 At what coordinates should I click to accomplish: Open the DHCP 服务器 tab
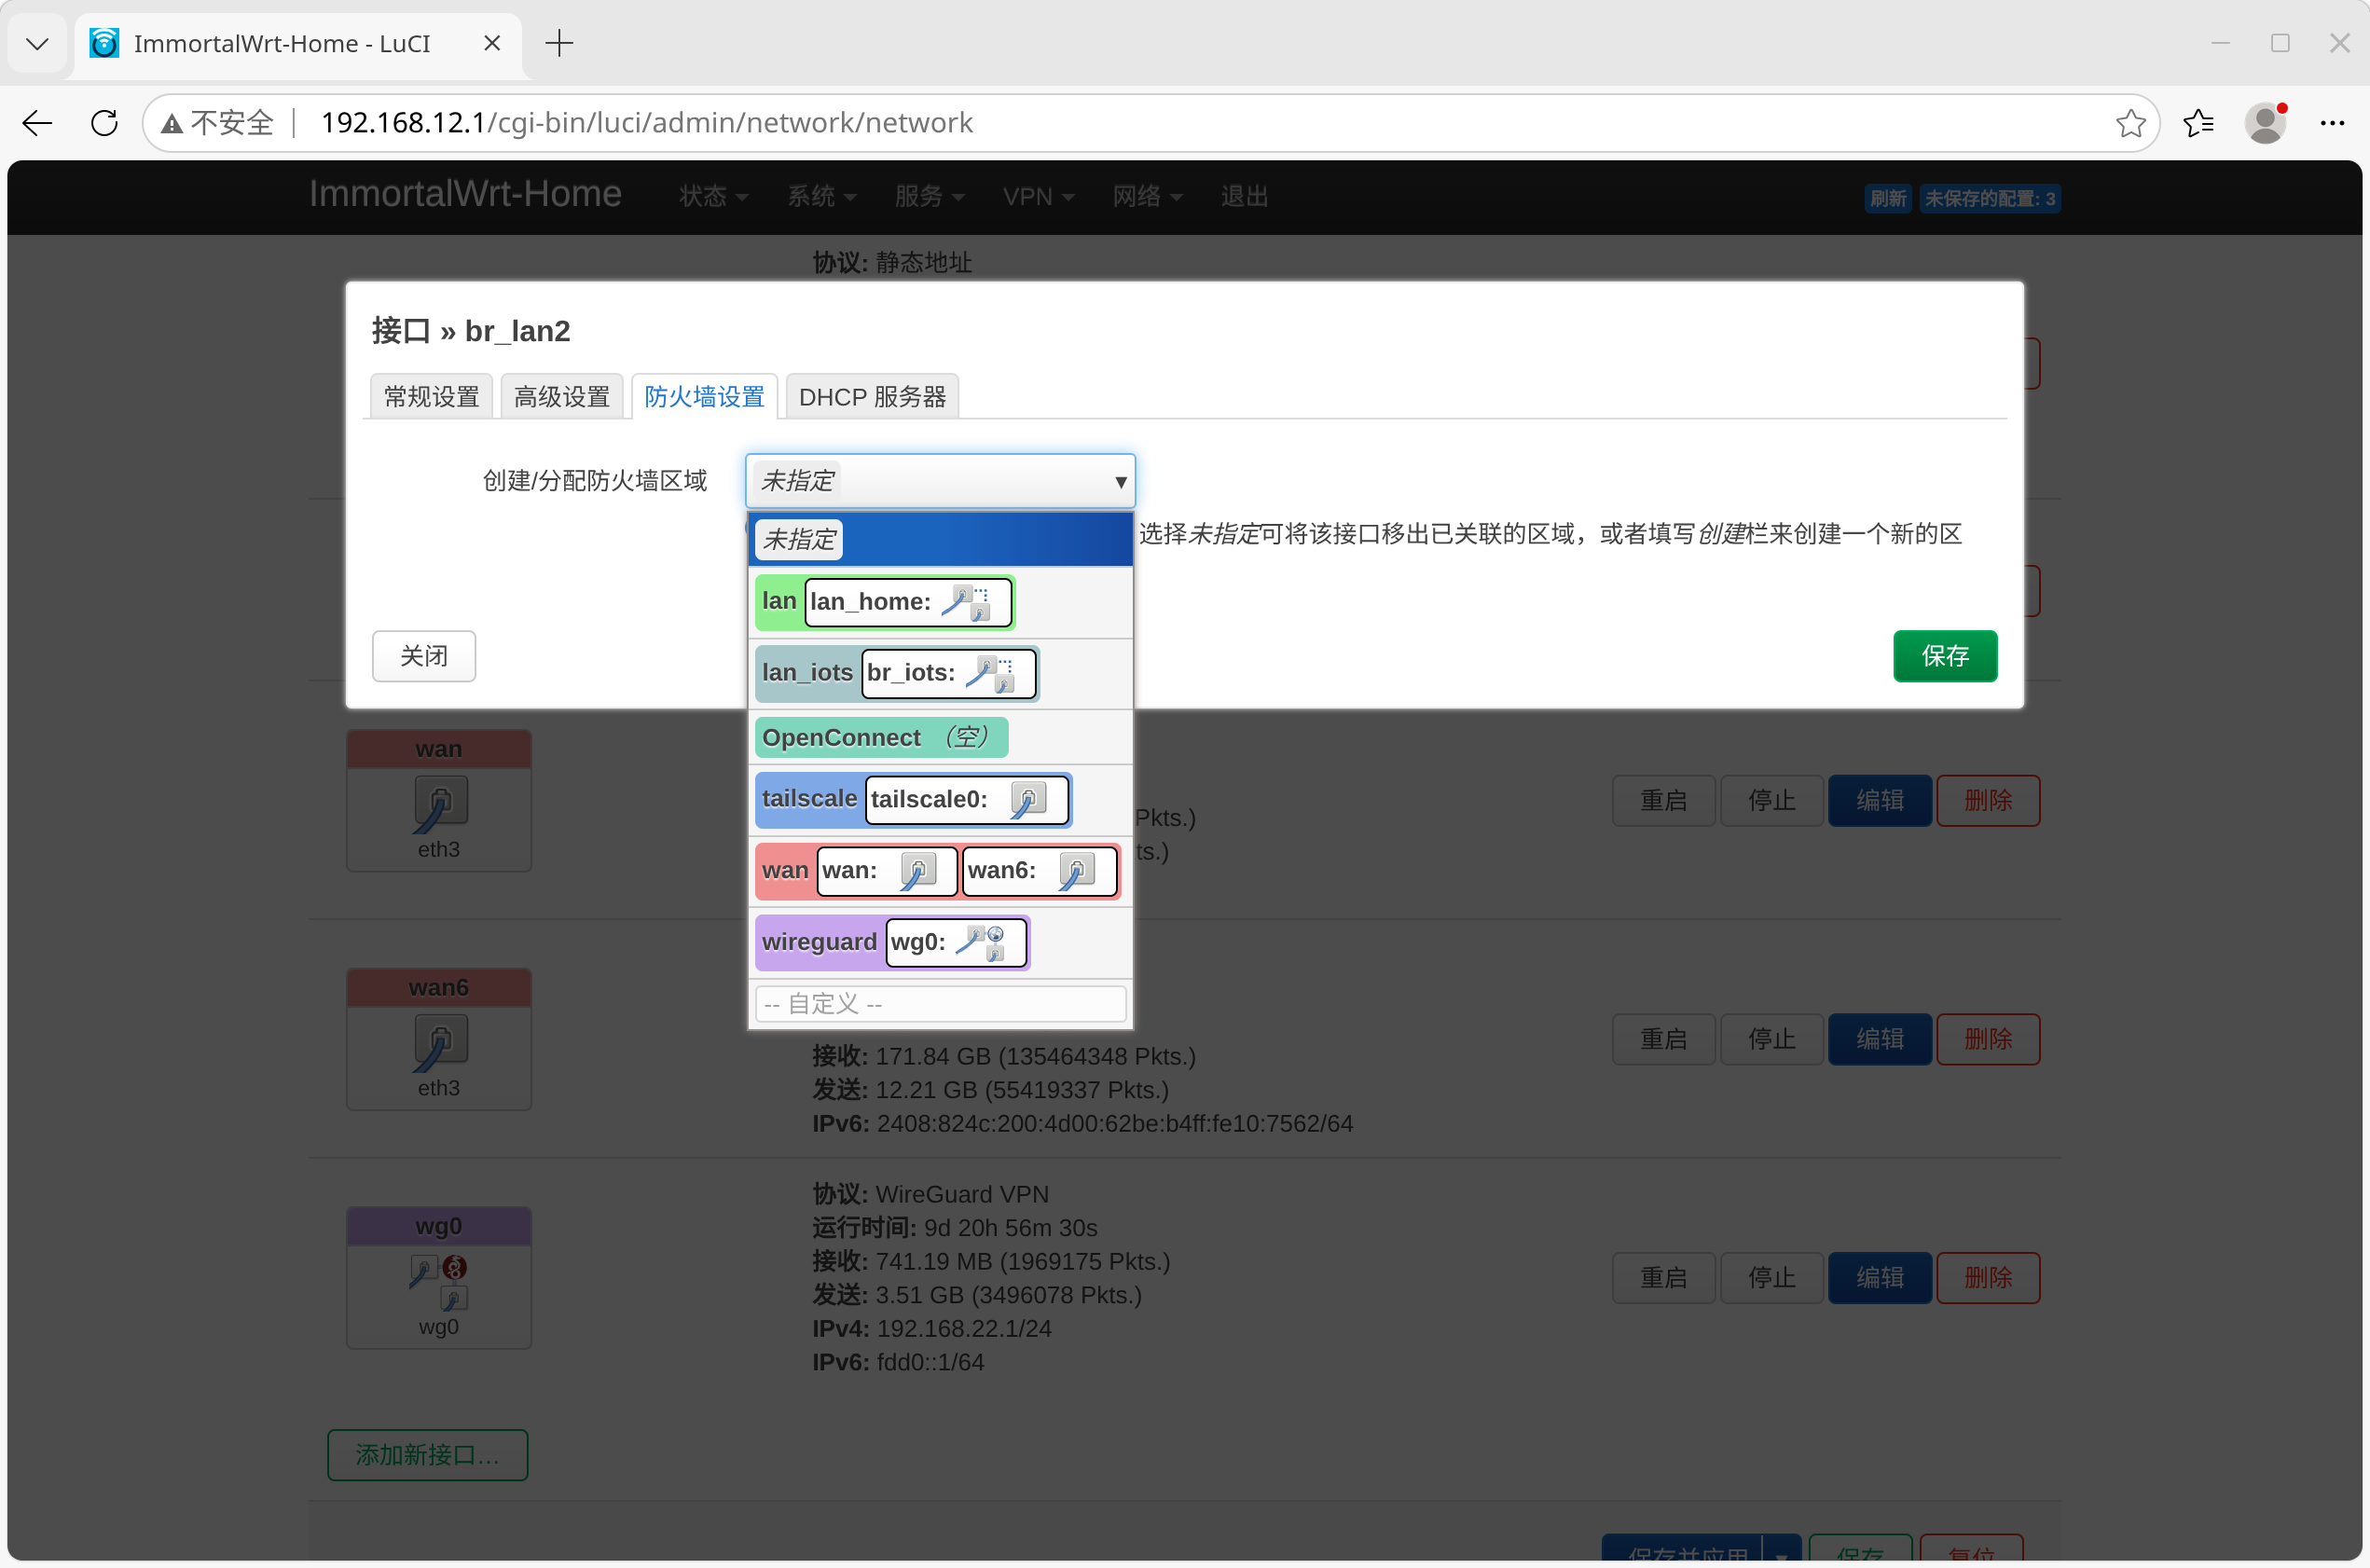(872, 397)
